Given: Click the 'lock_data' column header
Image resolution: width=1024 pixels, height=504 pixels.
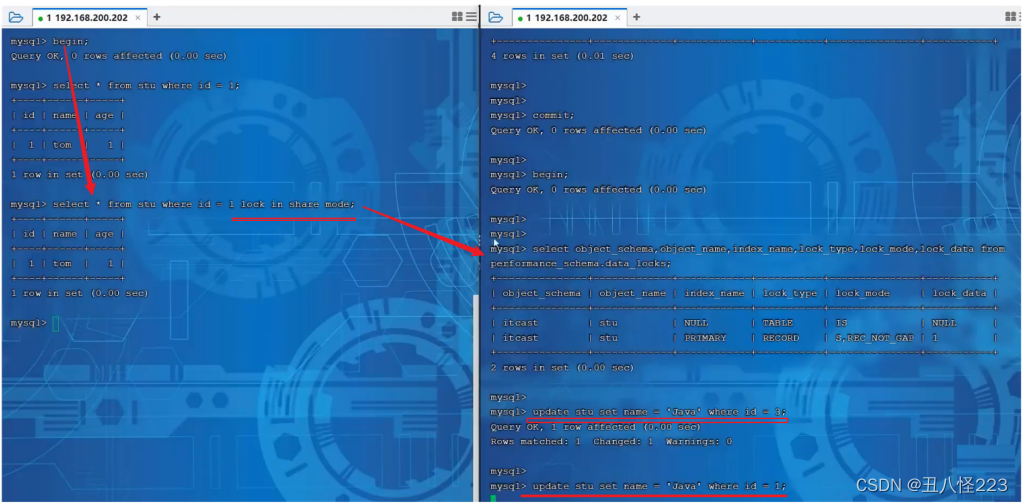Looking at the screenshot, I should pos(959,293).
